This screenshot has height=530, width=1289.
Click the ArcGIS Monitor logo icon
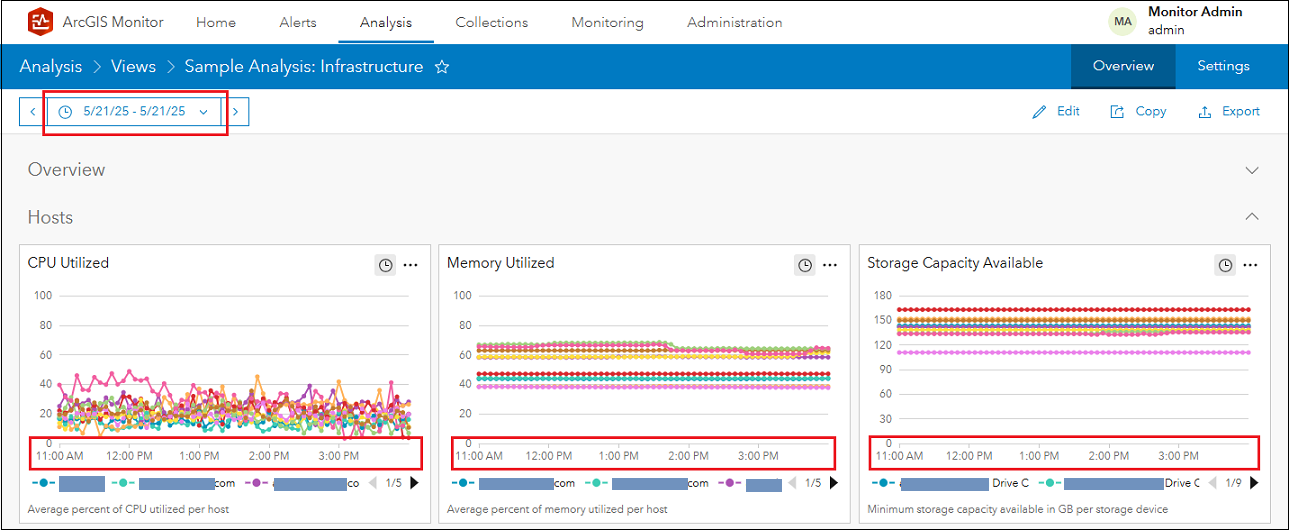tap(40, 21)
